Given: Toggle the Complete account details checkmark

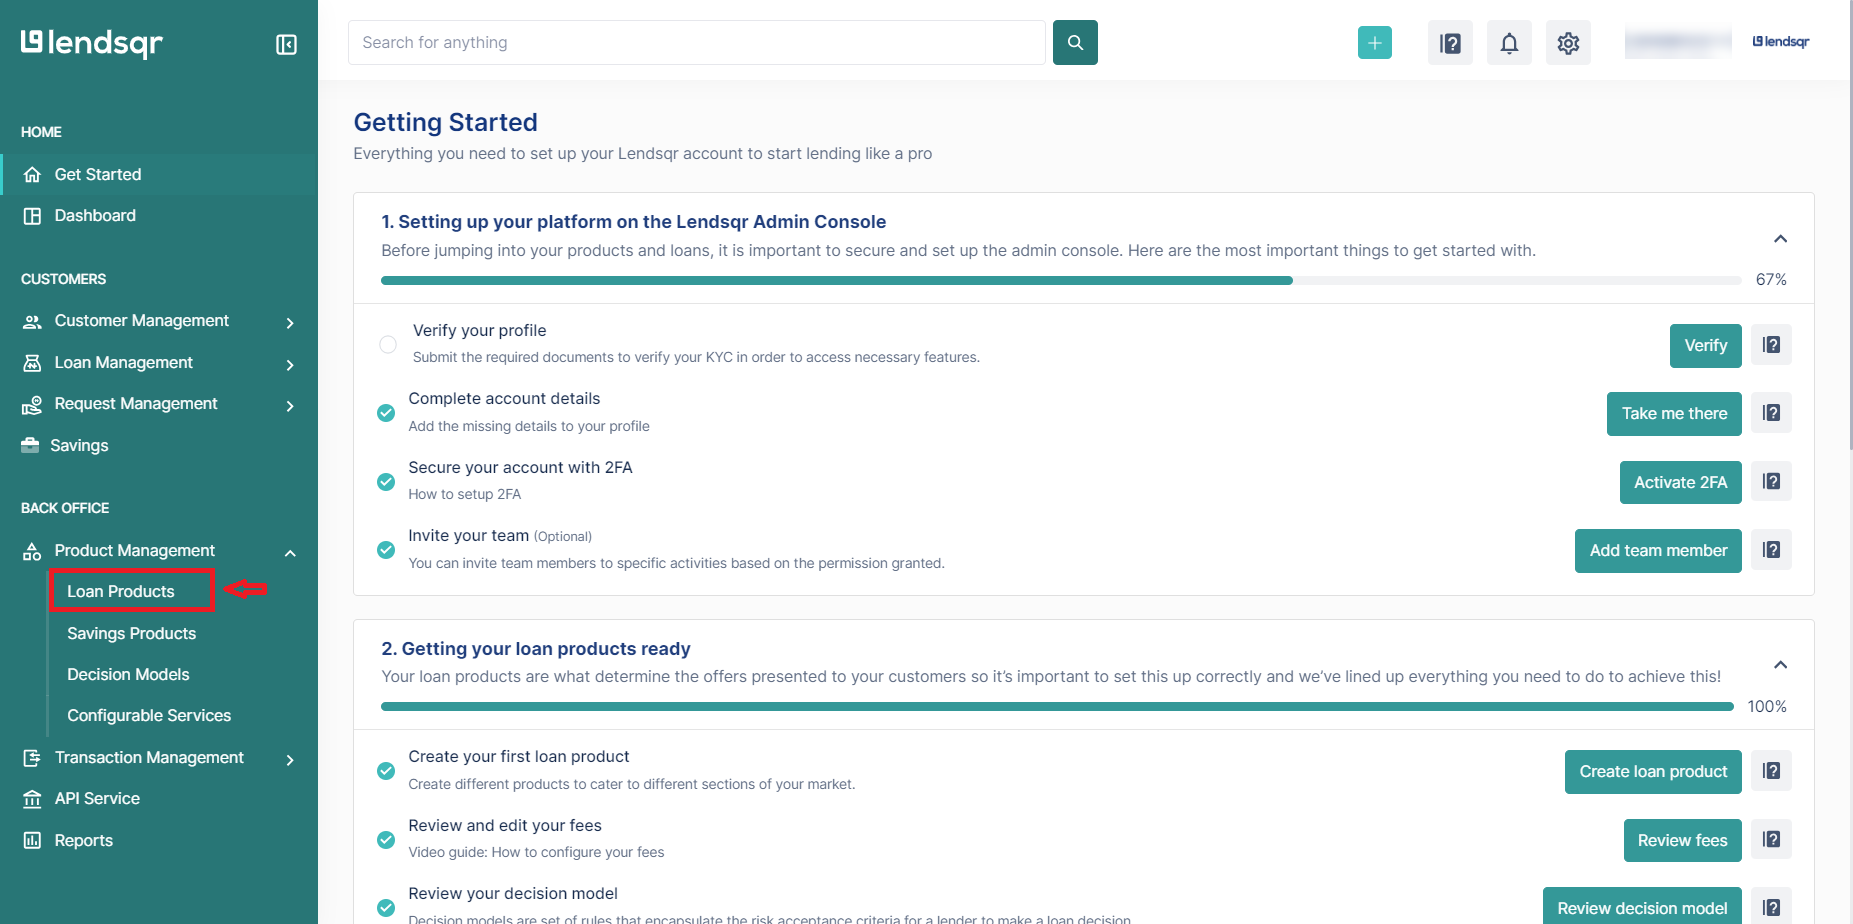Looking at the screenshot, I should (x=386, y=413).
